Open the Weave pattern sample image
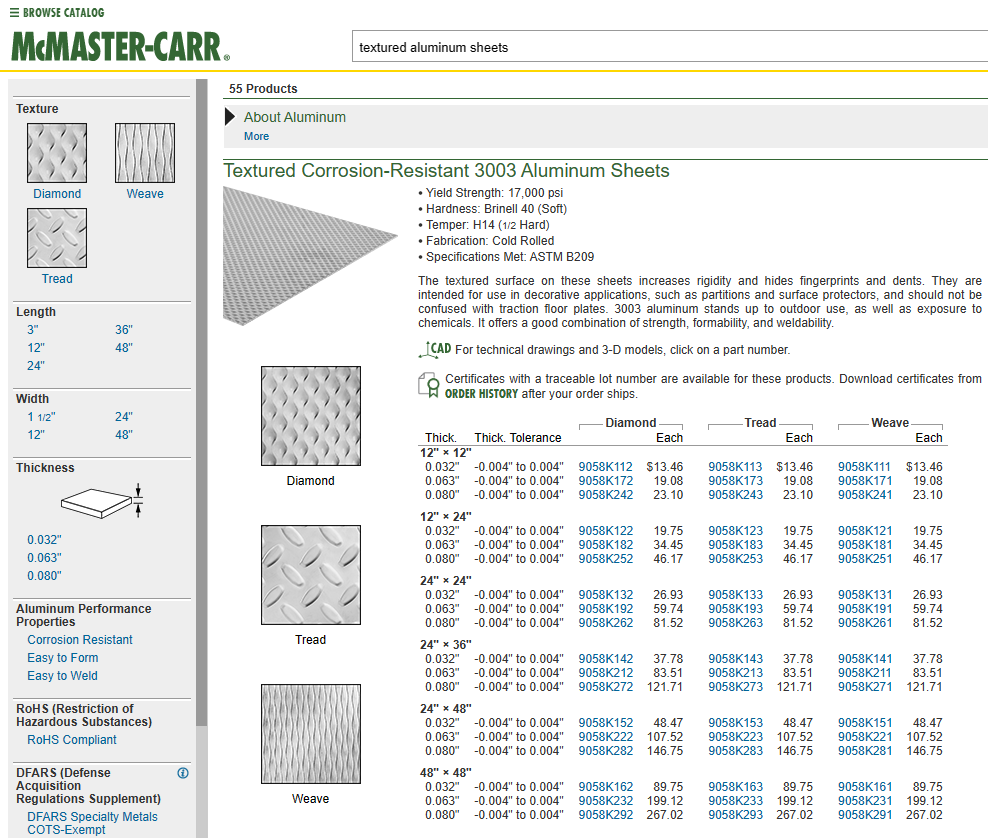 click(311, 734)
